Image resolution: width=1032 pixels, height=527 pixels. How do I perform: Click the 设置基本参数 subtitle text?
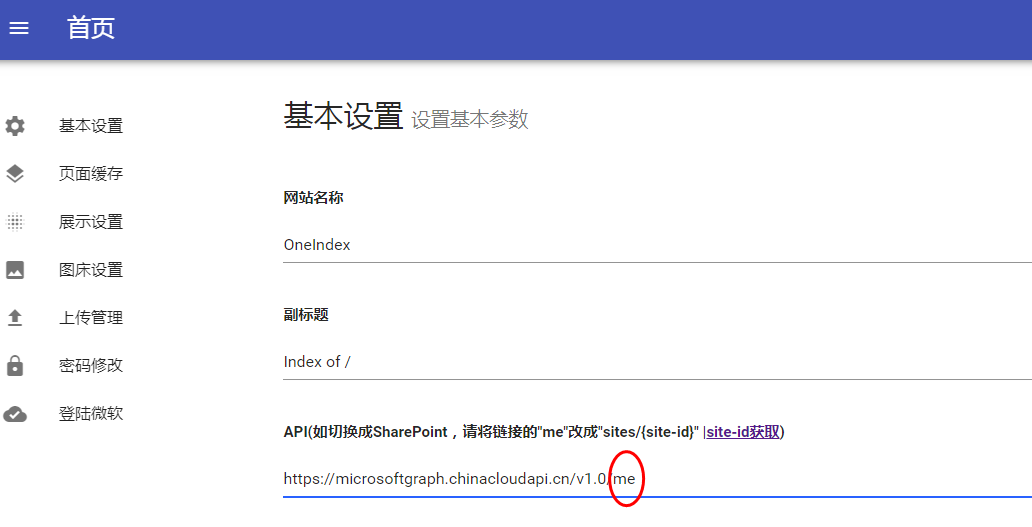470,120
